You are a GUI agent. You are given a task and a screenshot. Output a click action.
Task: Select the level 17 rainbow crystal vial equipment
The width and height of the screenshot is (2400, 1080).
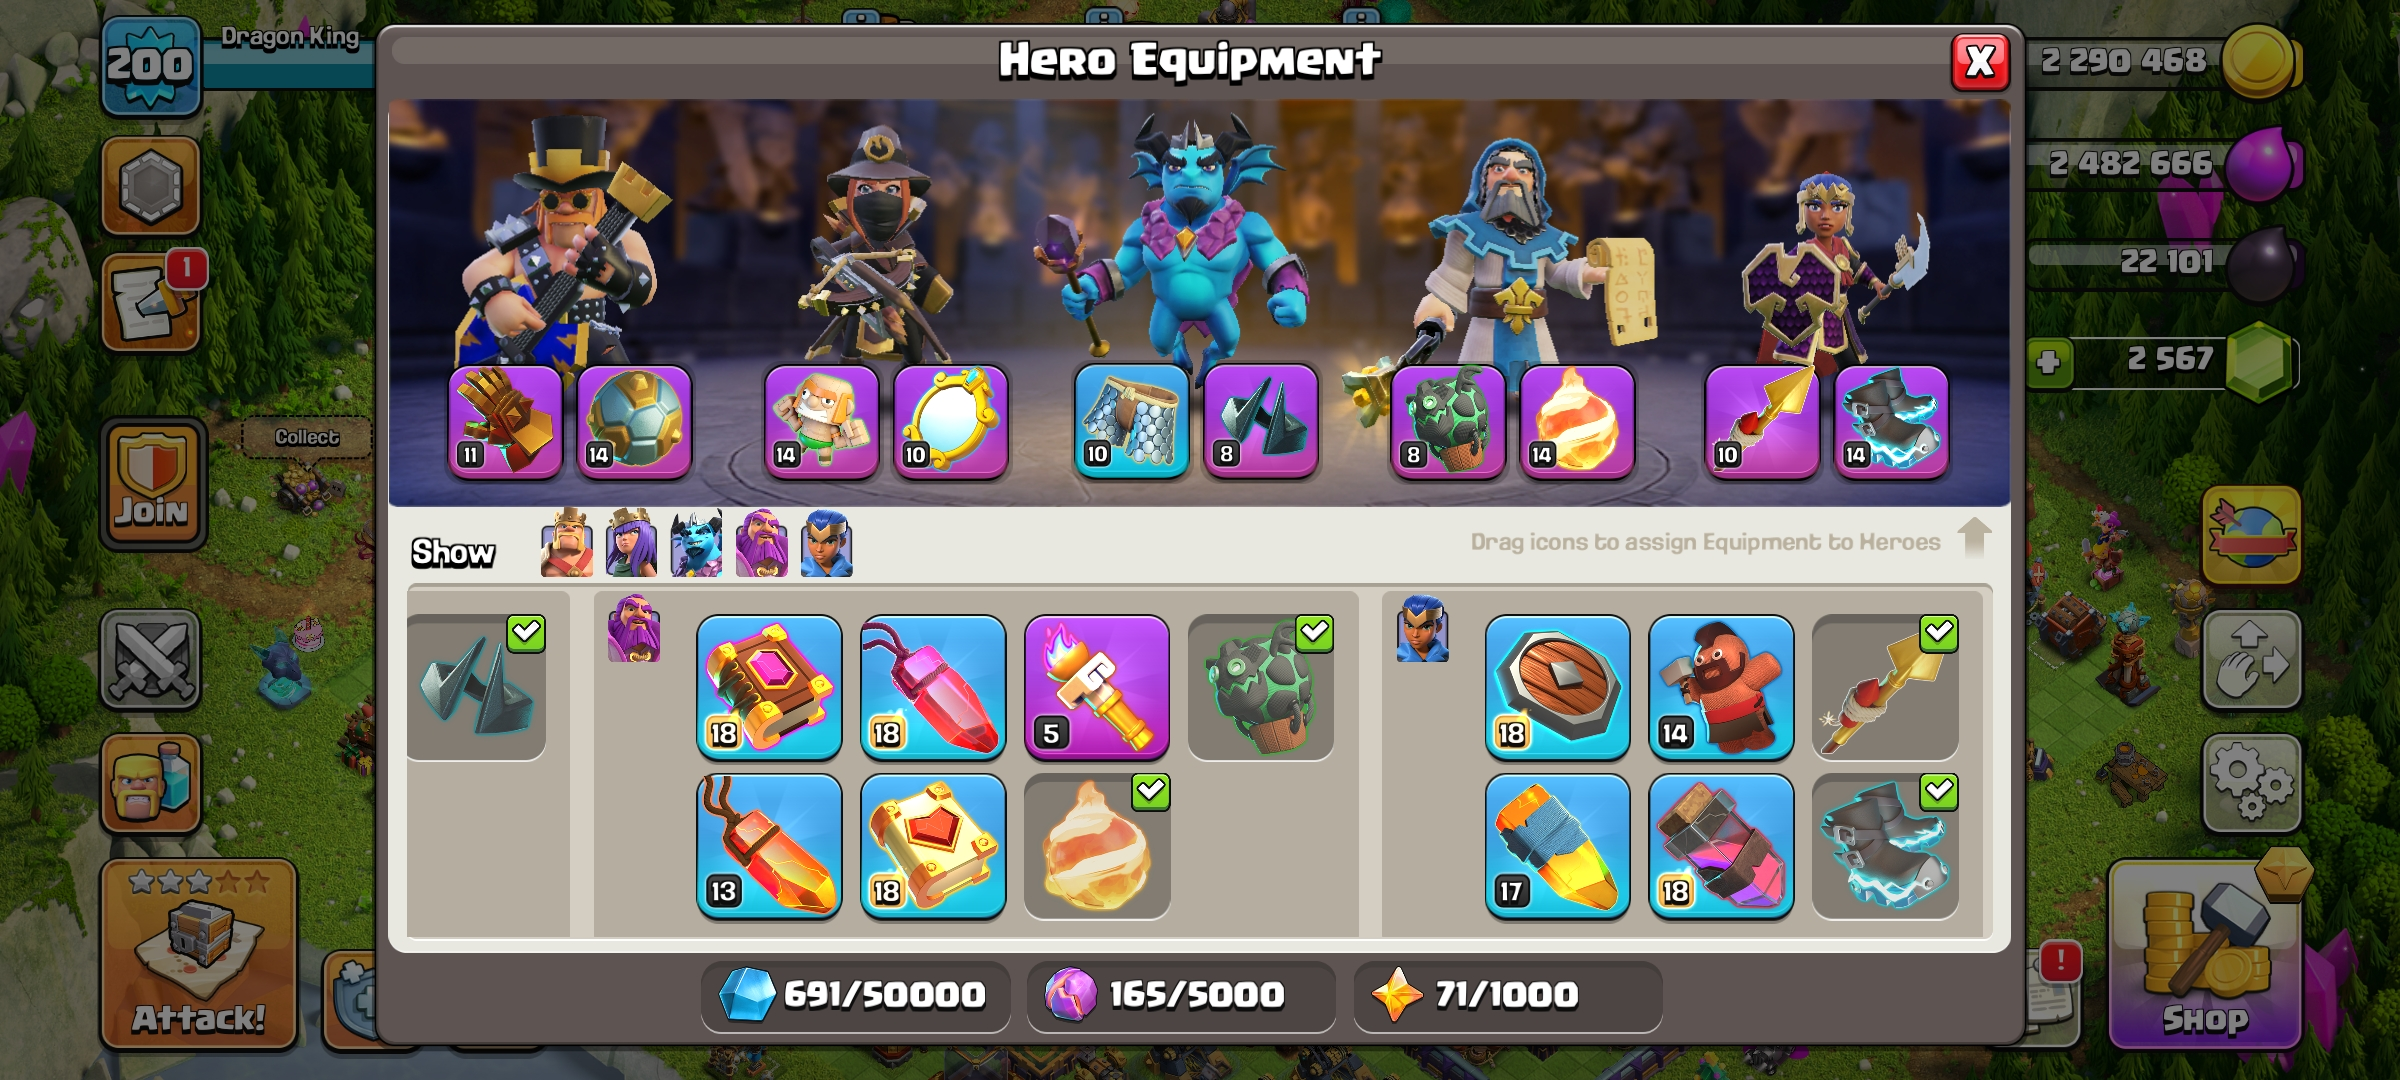click(x=1557, y=846)
